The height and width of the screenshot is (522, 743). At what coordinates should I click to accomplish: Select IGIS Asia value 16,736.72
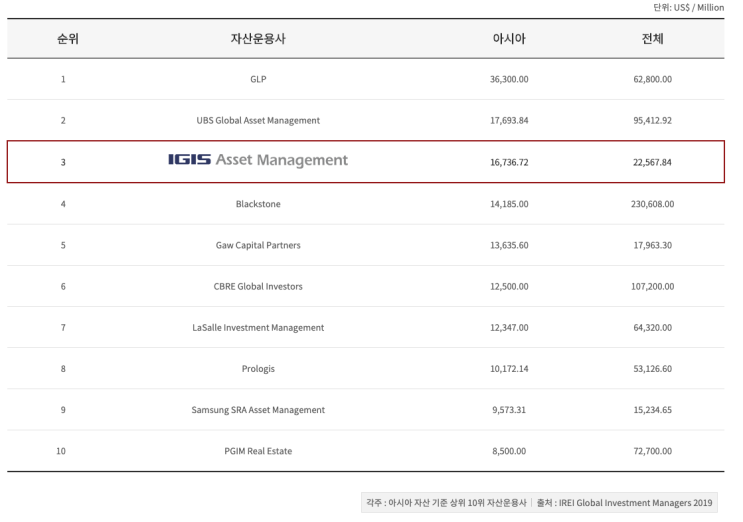(x=509, y=162)
